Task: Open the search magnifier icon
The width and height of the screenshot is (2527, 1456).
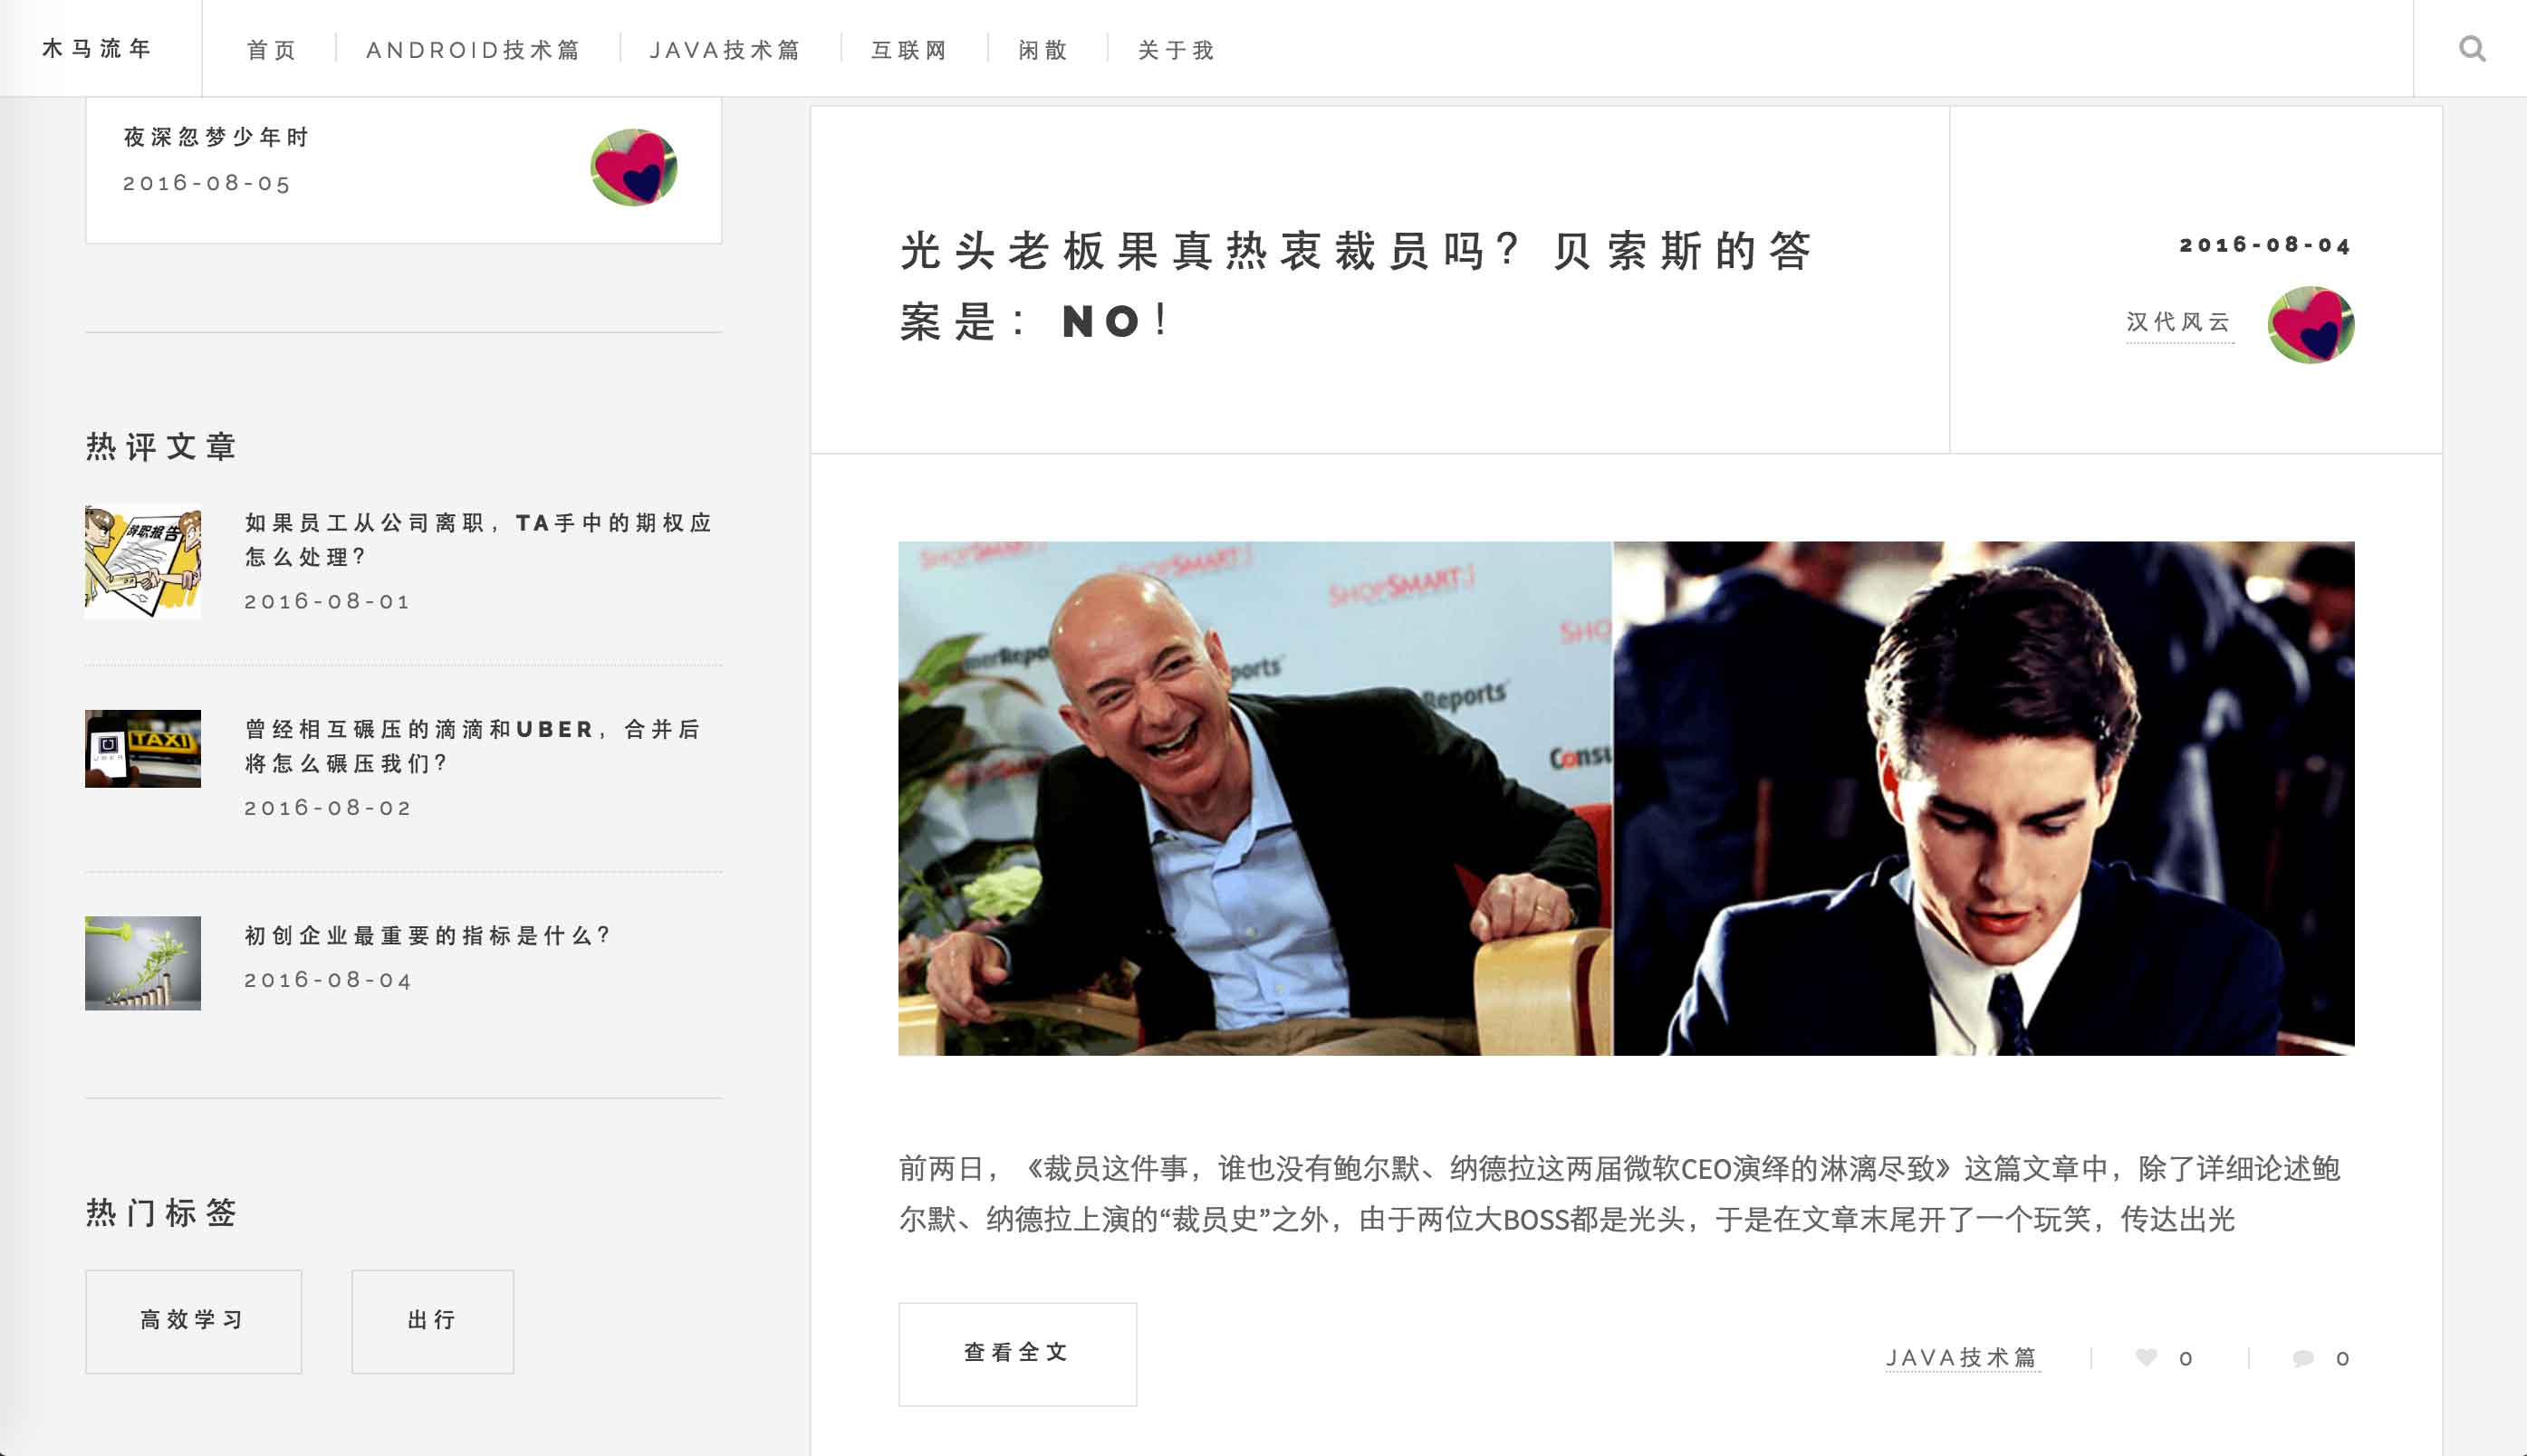Action: coord(2472,48)
